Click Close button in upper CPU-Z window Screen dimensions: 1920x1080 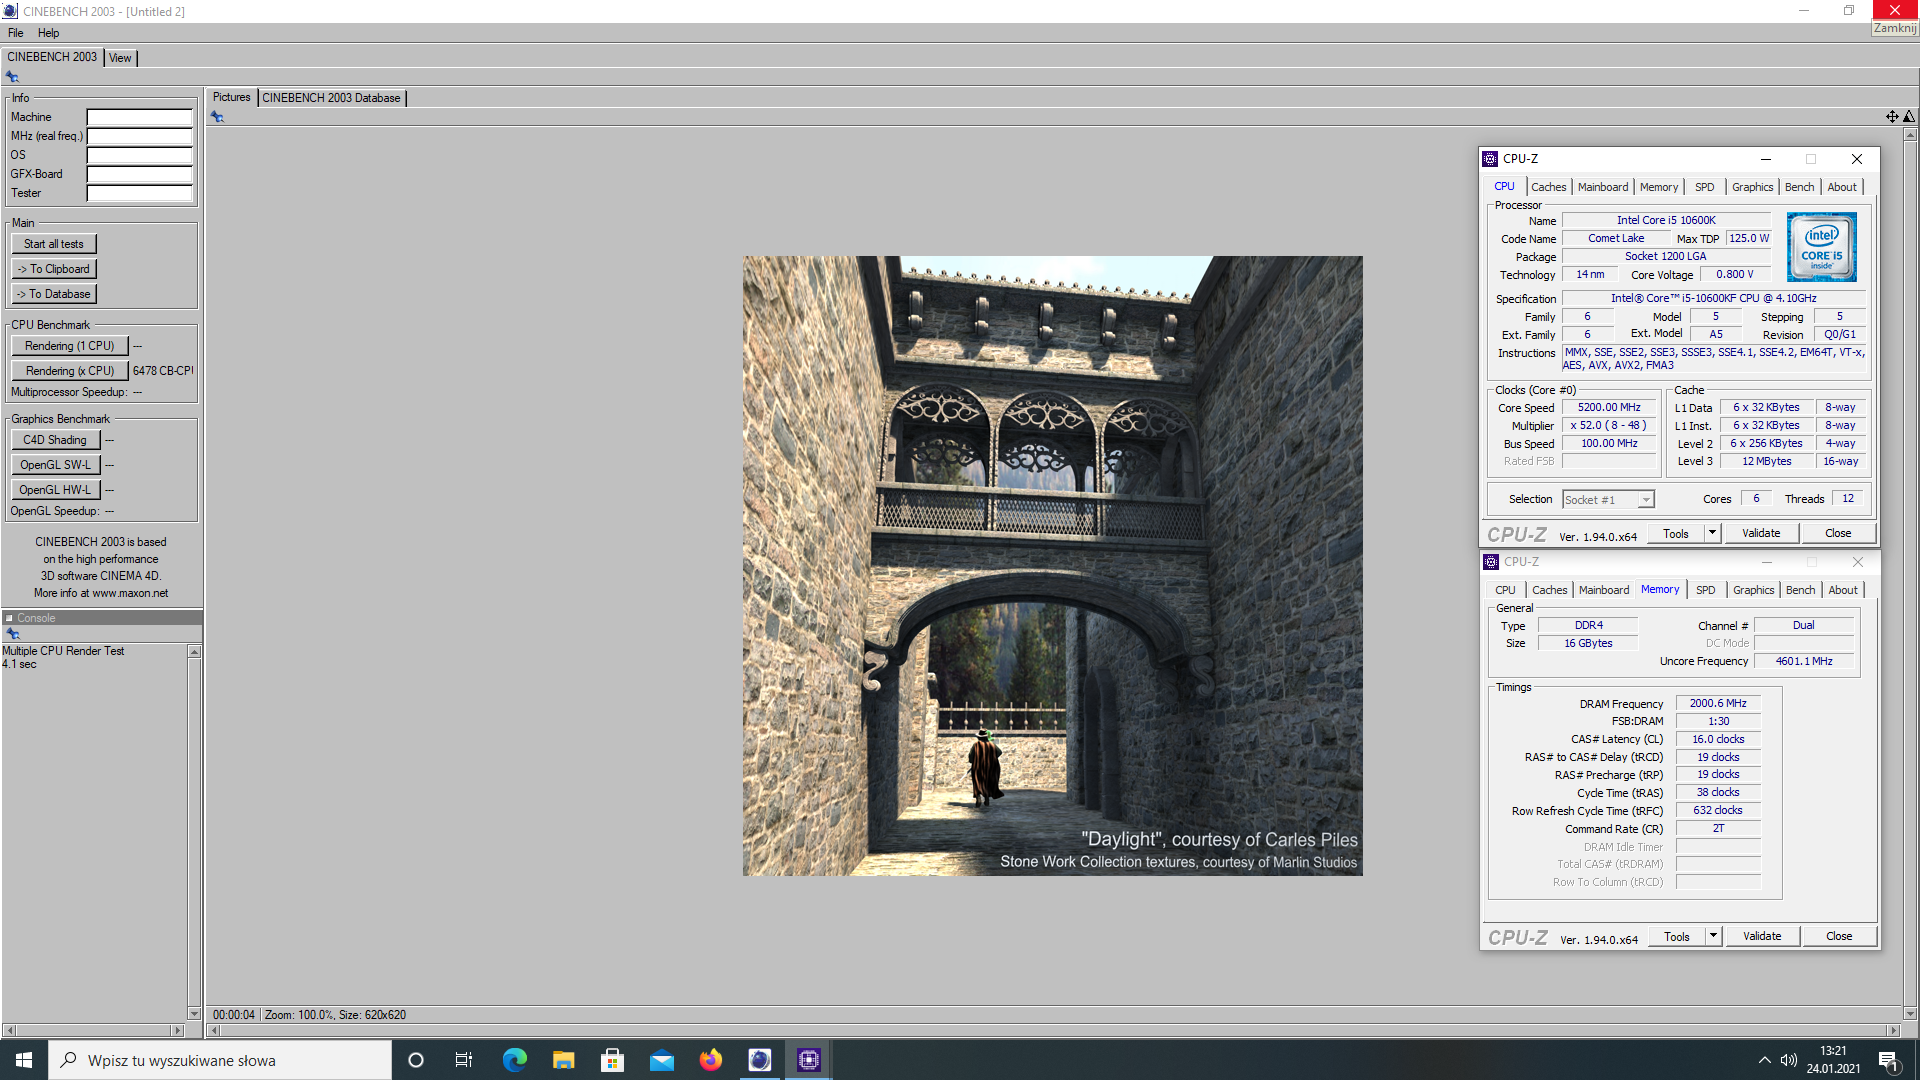(1838, 533)
